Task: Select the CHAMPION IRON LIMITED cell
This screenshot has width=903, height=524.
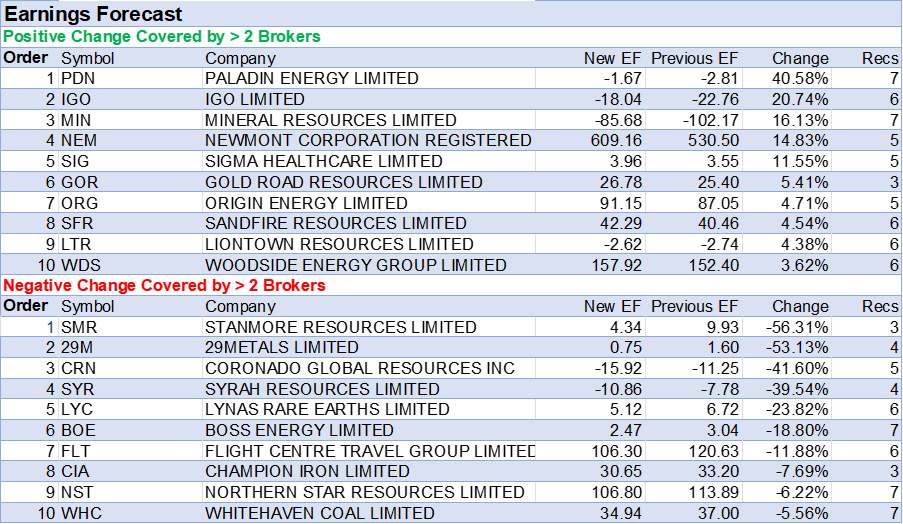Action: [307, 471]
